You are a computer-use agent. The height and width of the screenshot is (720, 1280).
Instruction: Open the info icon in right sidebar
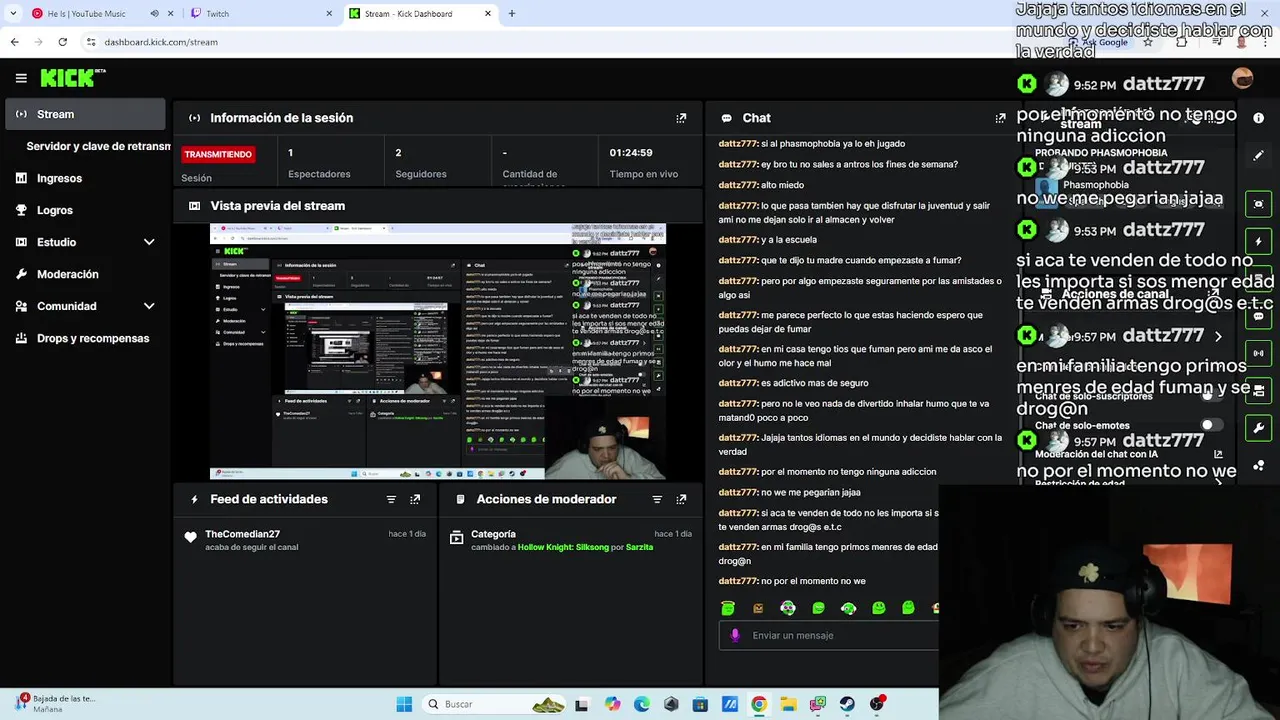(1258, 118)
